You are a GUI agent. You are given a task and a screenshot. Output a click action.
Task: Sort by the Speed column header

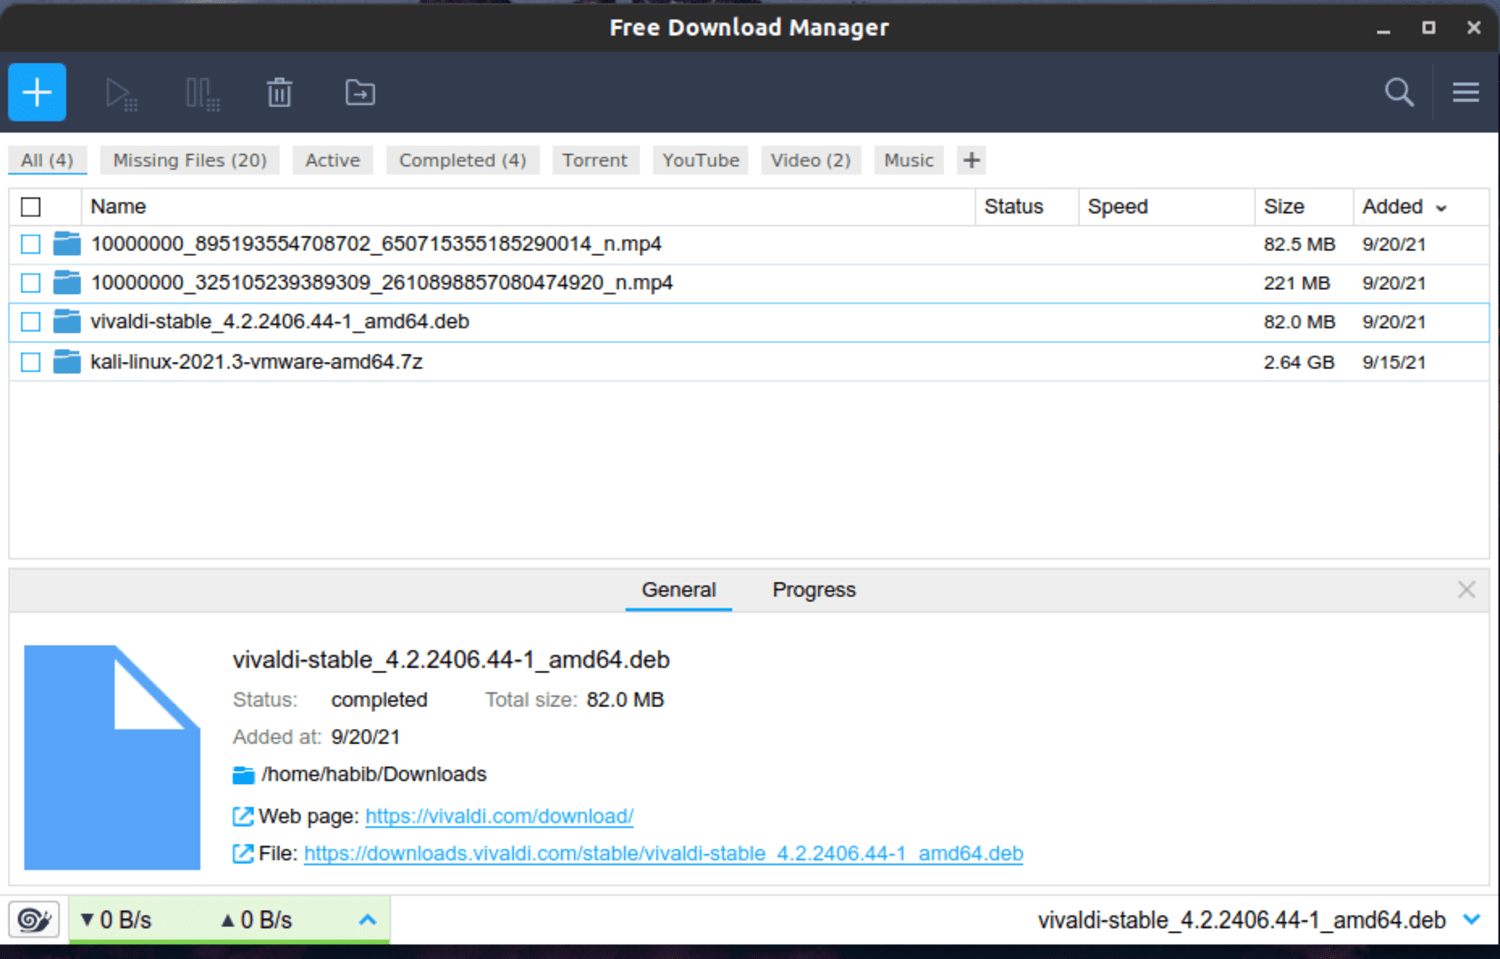[1167, 207]
